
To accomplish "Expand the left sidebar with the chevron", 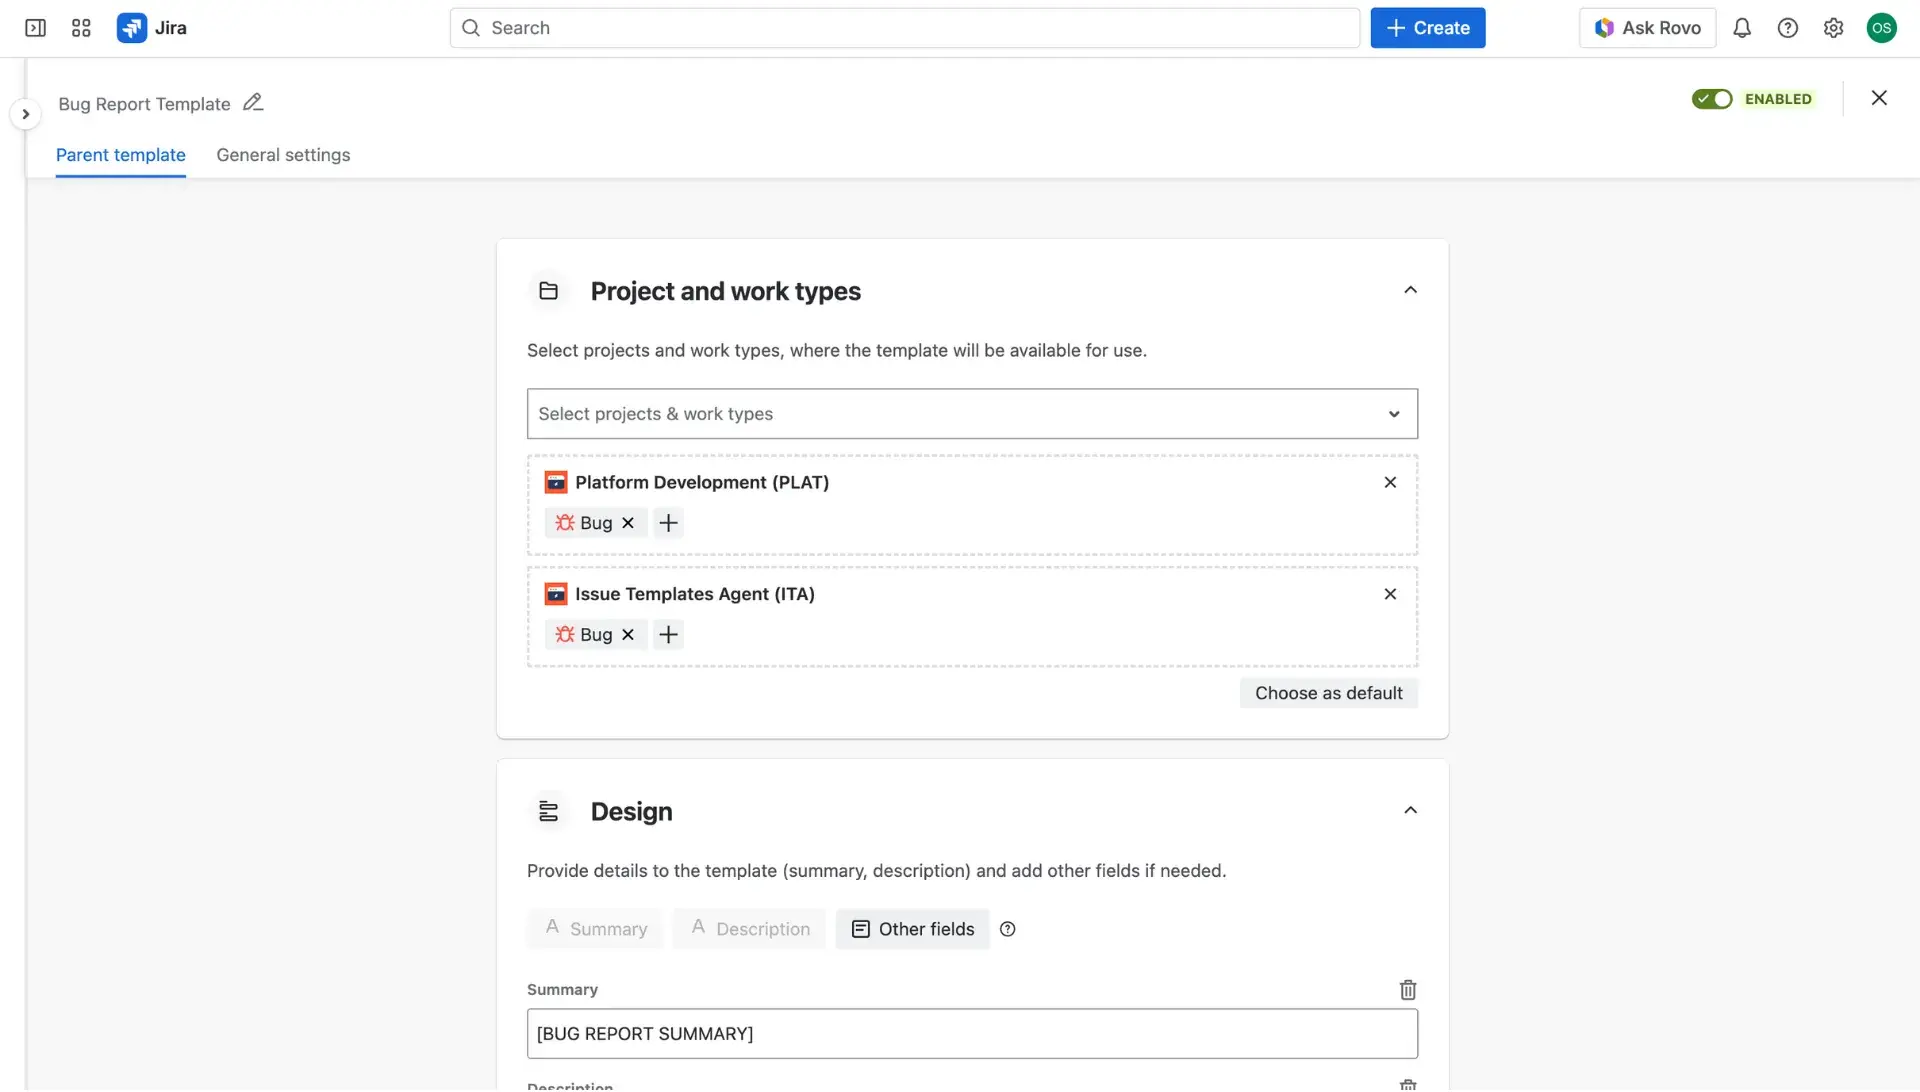I will pos(25,113).
